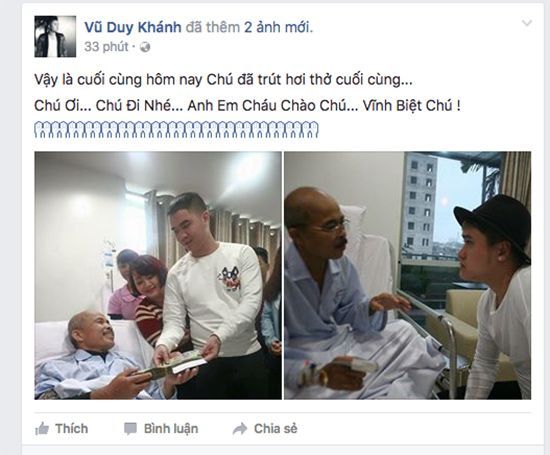The image size is (550, 455).
Task: Open the "2 ảnh mới" photos link
Action: coord(277,27)
